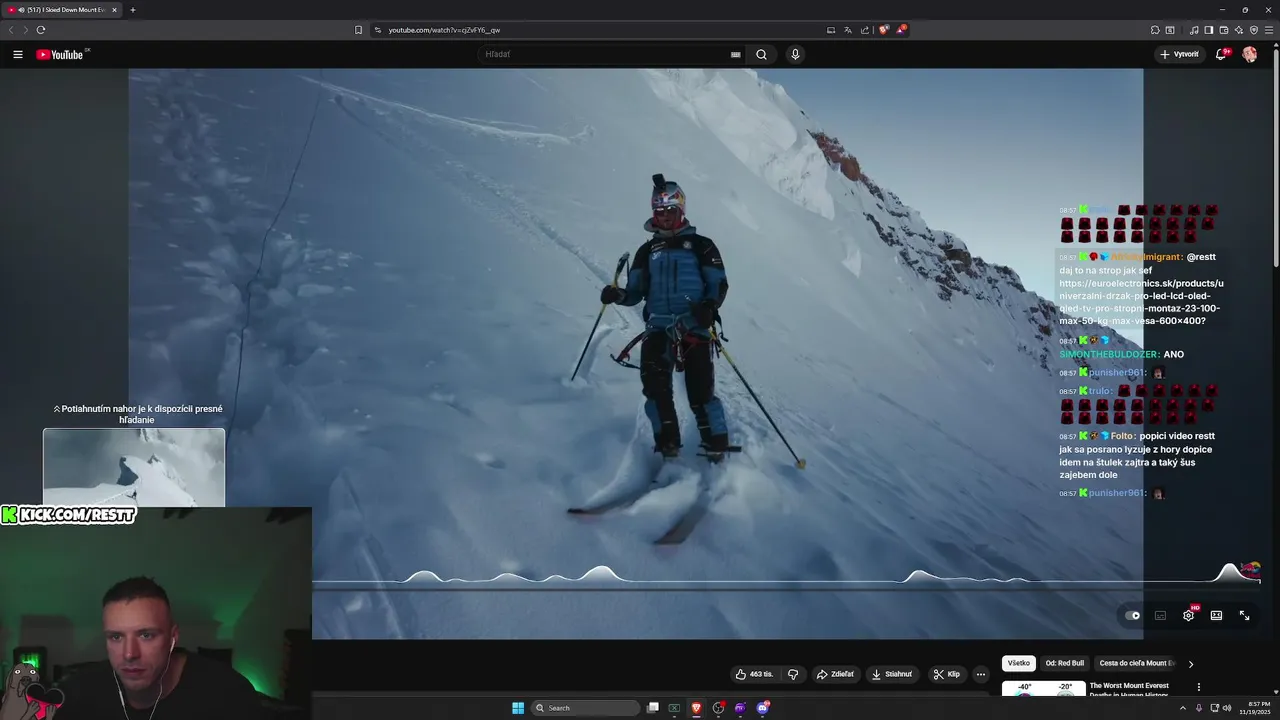
Task: Open Brave VPN shield icon
Action: point(1254,30)
